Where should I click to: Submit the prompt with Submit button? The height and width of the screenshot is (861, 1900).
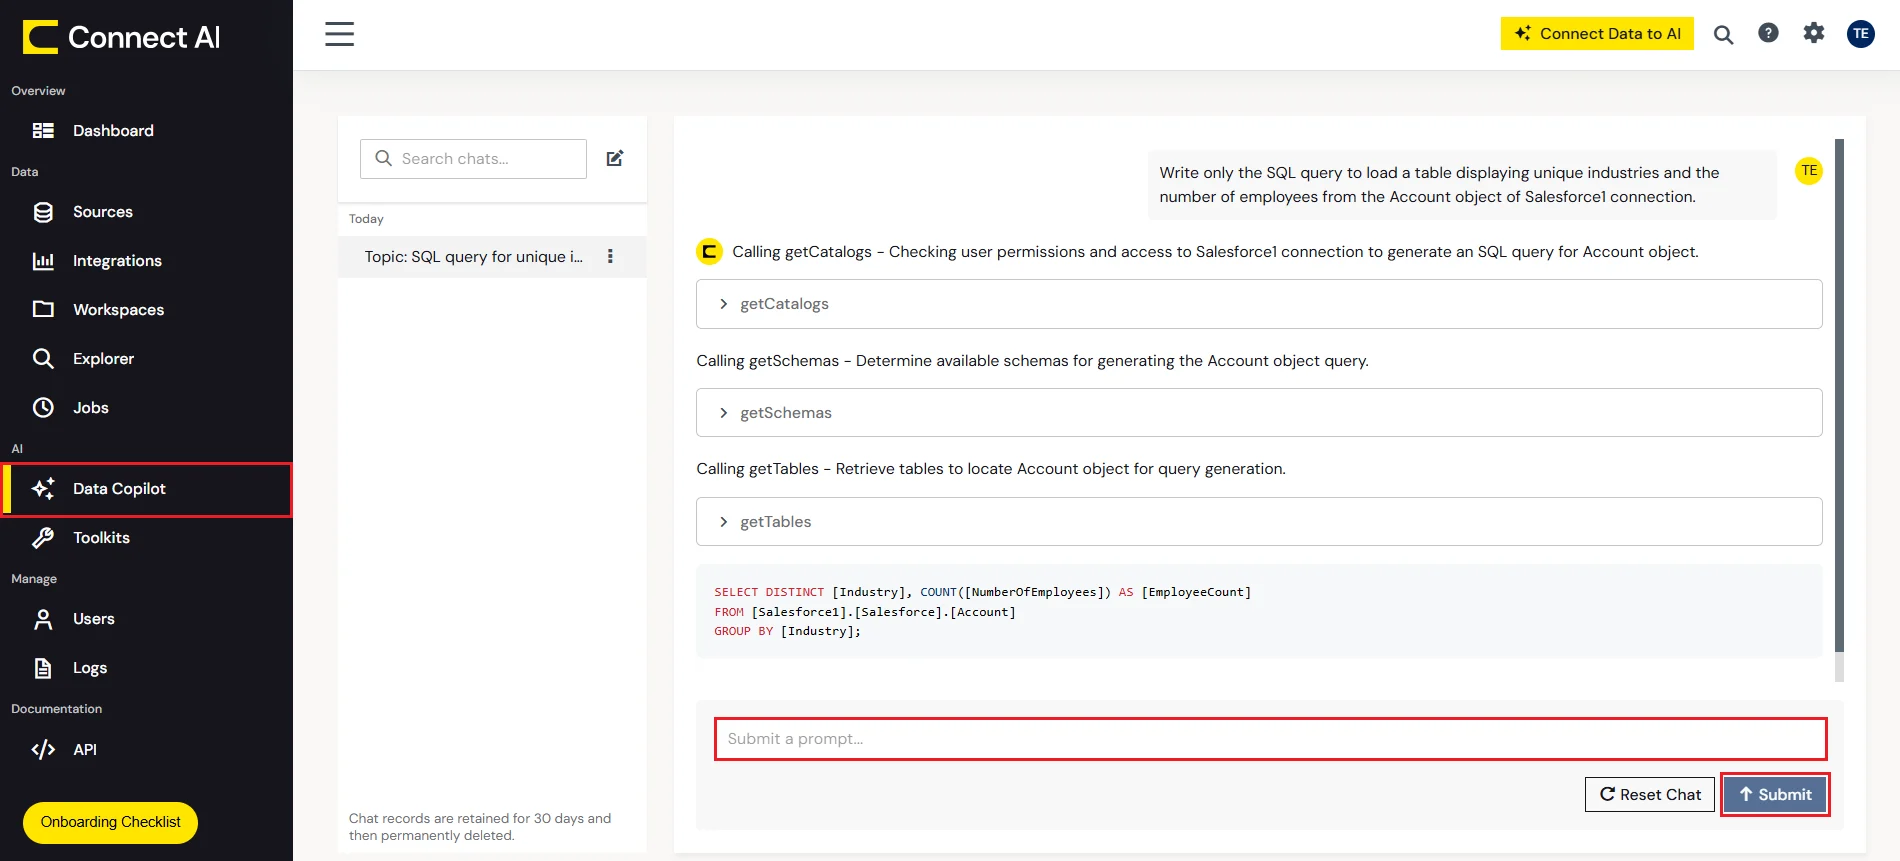click(x=1775, y=794)
